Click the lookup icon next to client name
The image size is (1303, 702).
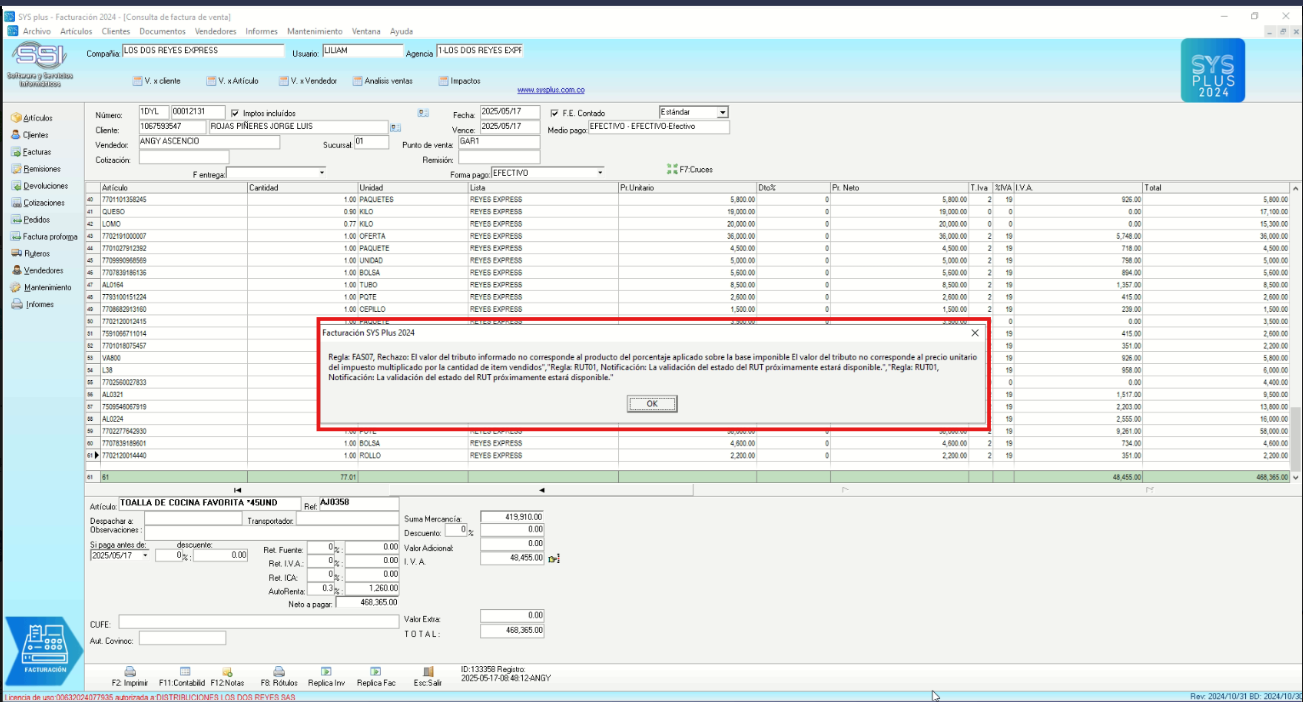[x=395, y=128]
